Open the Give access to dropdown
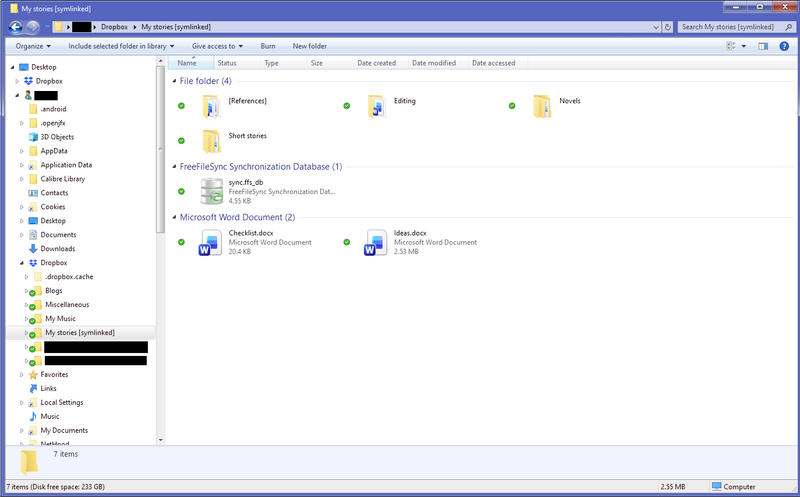The height and width of the screenshot is (497, 800). [217, 46]
